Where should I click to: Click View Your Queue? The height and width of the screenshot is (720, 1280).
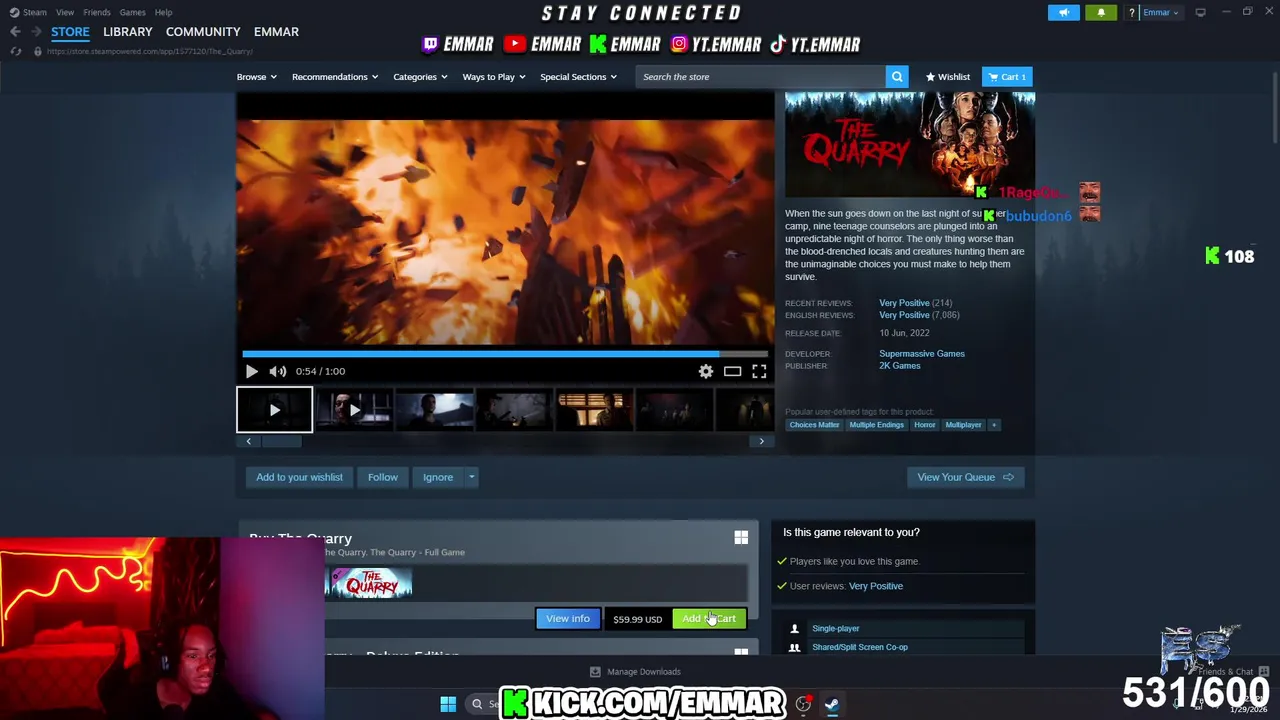coord(966,477)
